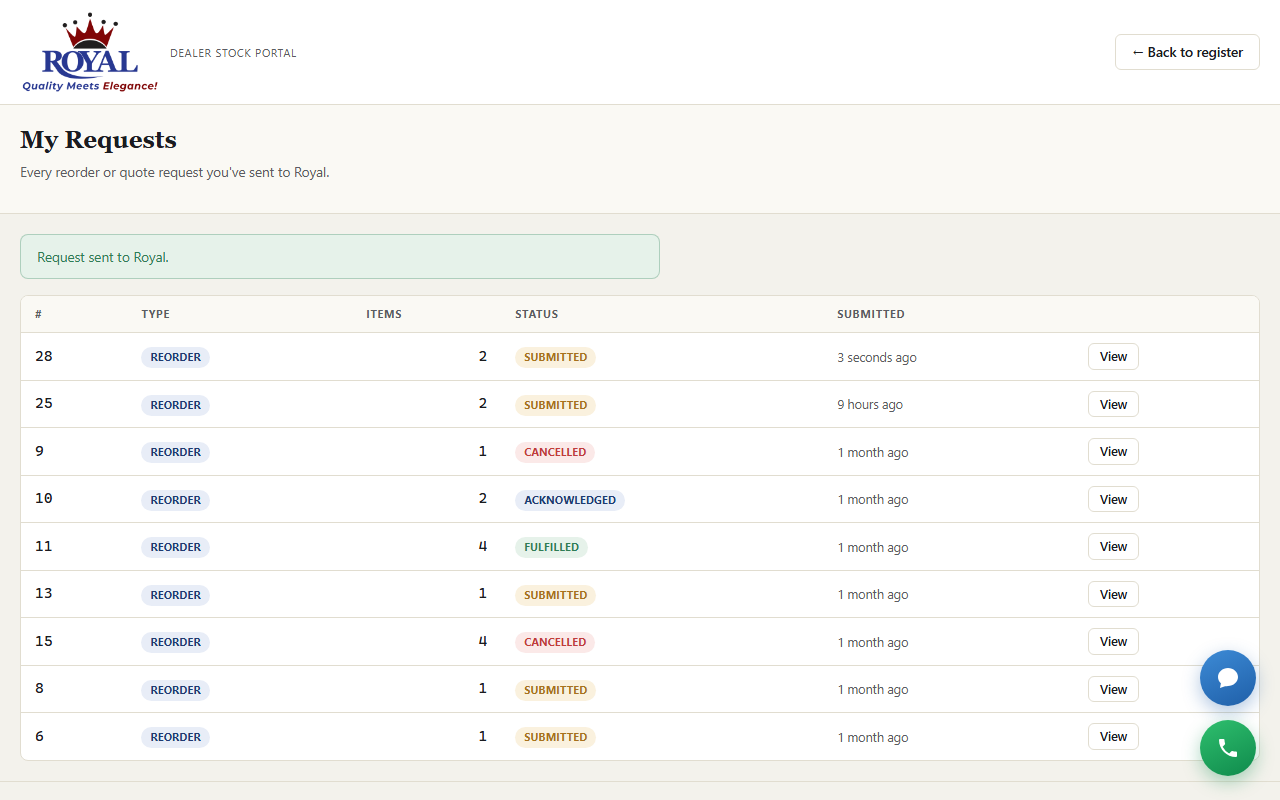Image resolution: width=1280 pixels, height=800 pixels.
Task: Click the ITEMS column header
Action: pyautogui.click(x=384, y=314)
